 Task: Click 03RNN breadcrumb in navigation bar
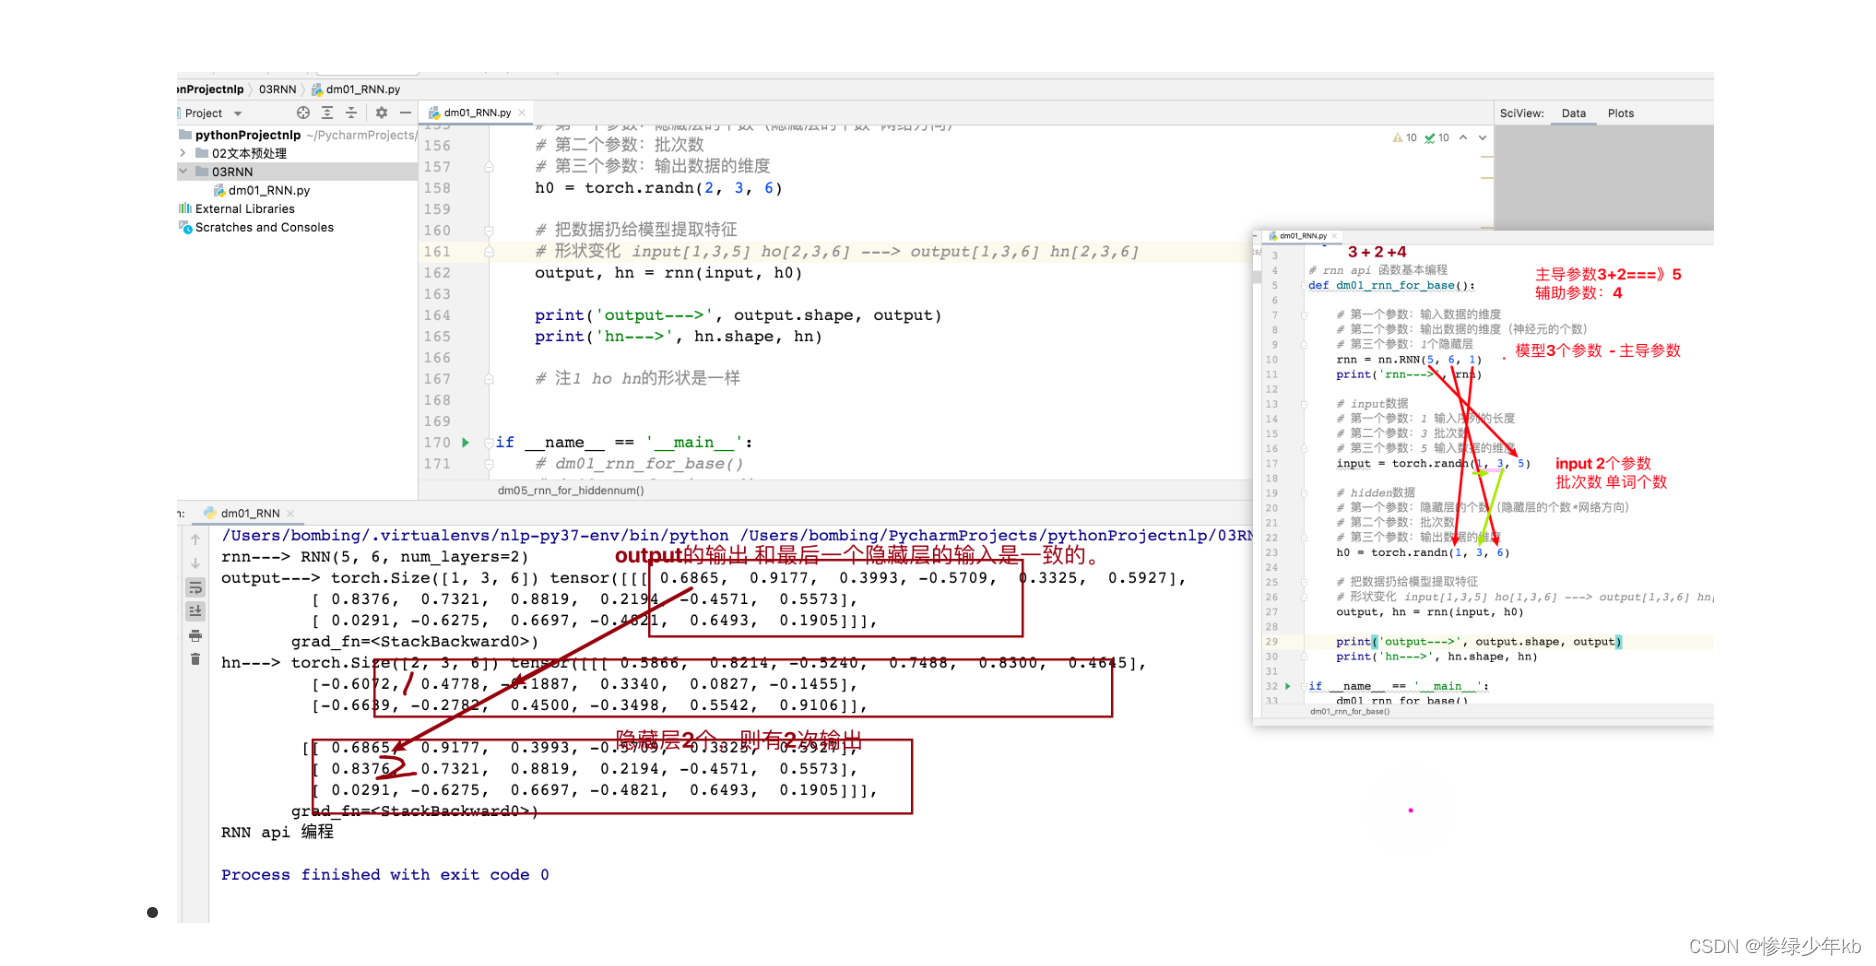pos(278,89)
